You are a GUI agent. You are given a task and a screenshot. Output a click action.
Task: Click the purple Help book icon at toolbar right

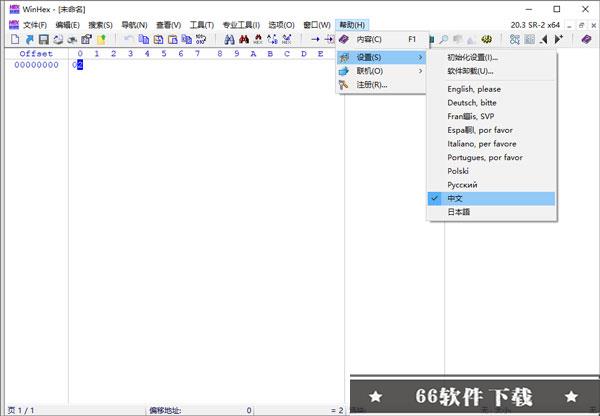click(x=586, y=39)
